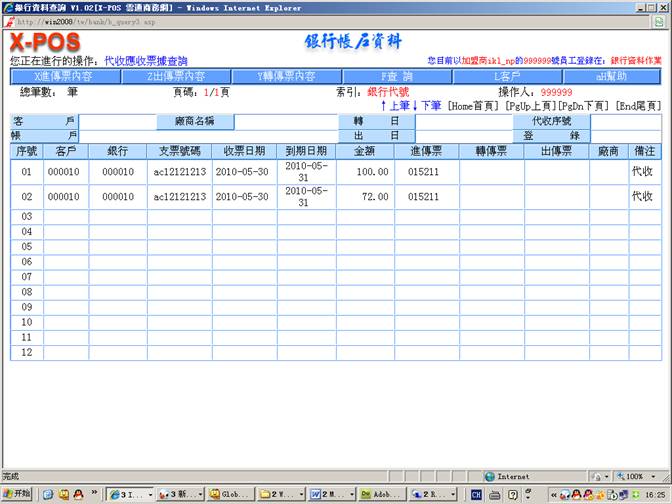This screenshot has width=672, height=504.
Task: Go to next record with ↓下筆
Action: click(427, 105)
